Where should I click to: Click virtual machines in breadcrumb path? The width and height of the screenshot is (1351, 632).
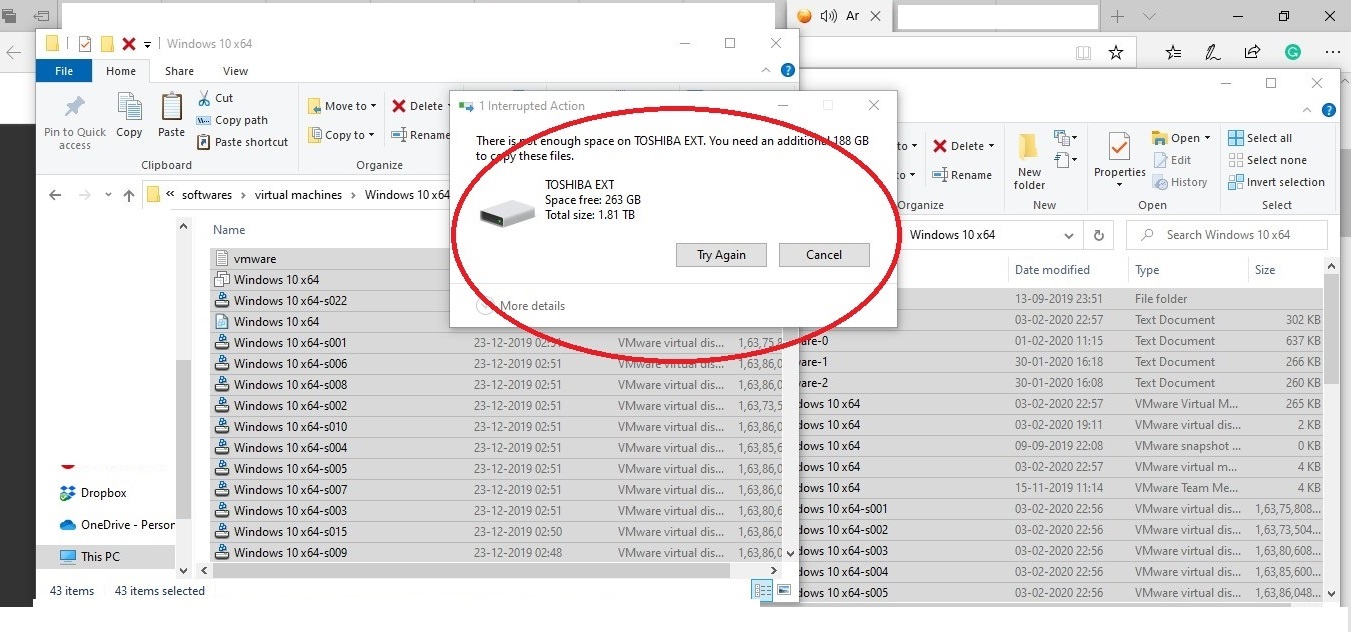coord(298,195)
